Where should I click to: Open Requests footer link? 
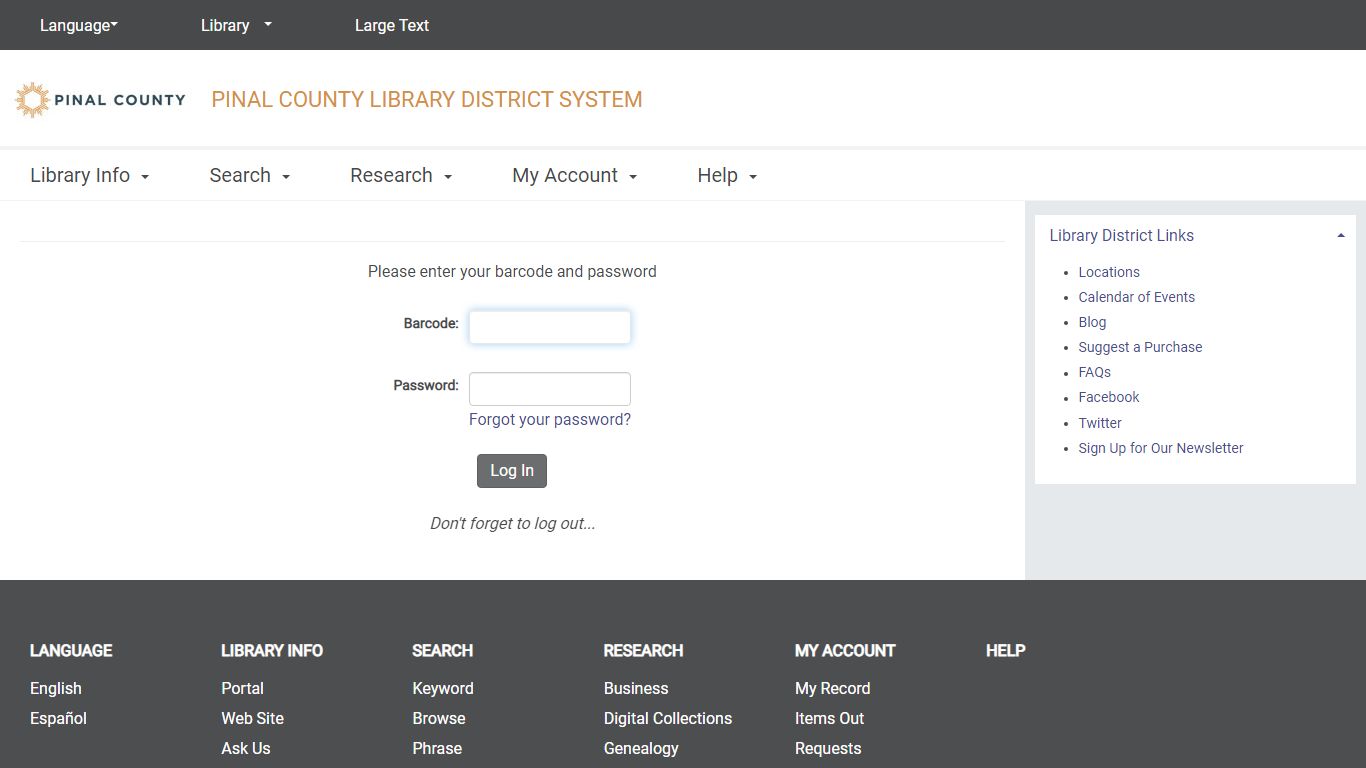828,748
